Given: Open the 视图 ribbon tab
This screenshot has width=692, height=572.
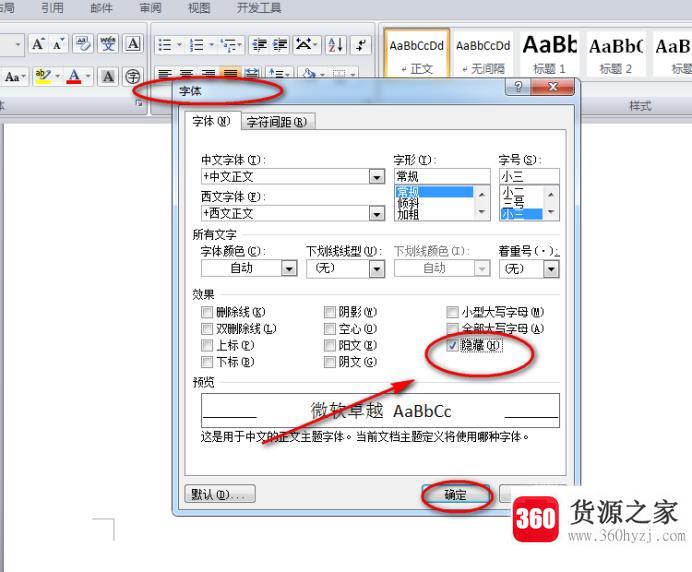Looking at the screenshot, I should (x=199, y=8).
